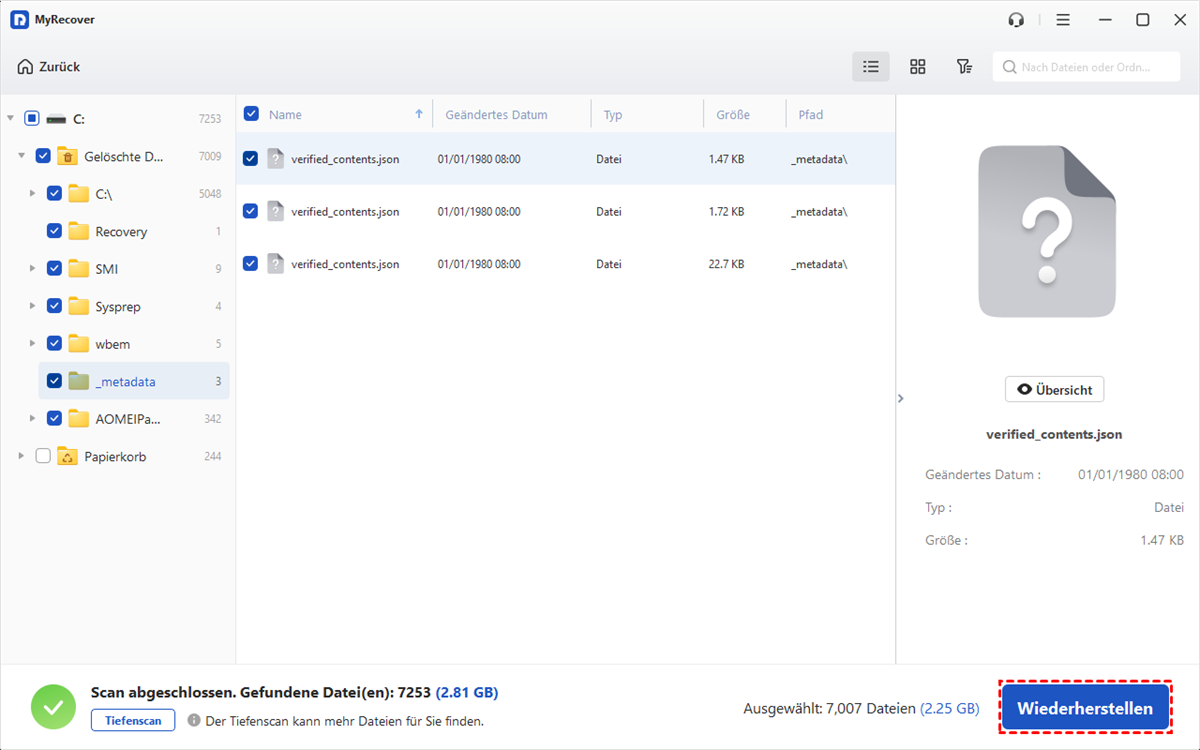Collapse the C: drive tree node
The image size is (1200, 750).
[x=10, y=118]
